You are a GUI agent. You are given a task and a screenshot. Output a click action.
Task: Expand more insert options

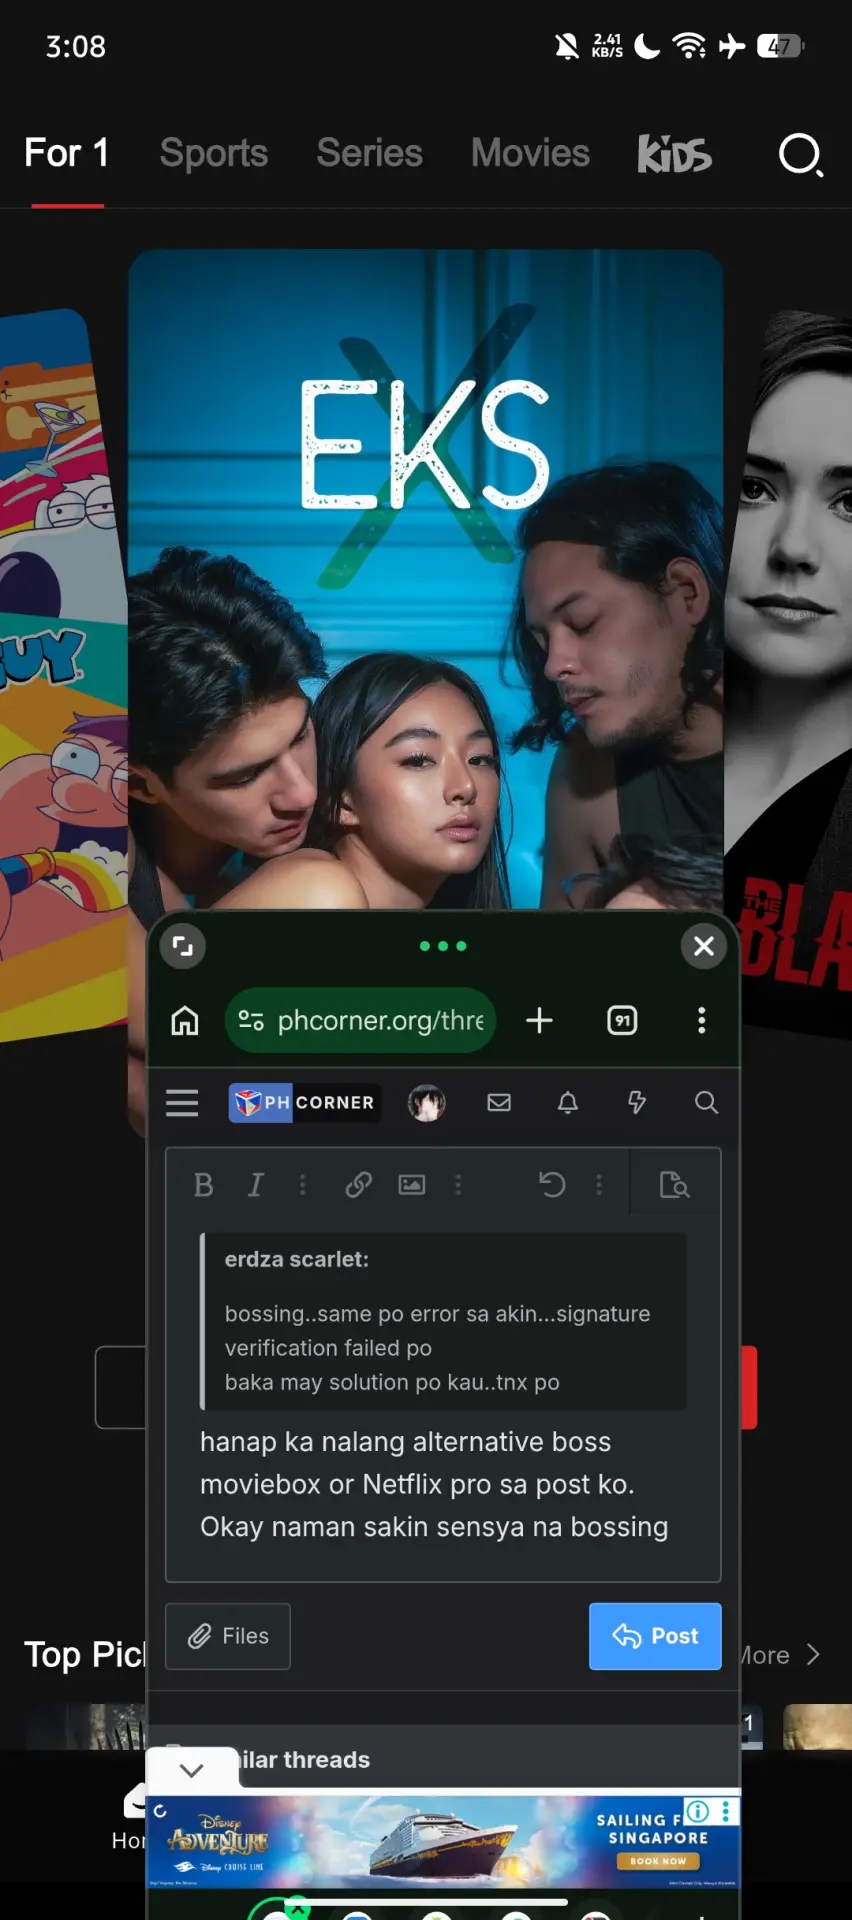pos(459,1185)
